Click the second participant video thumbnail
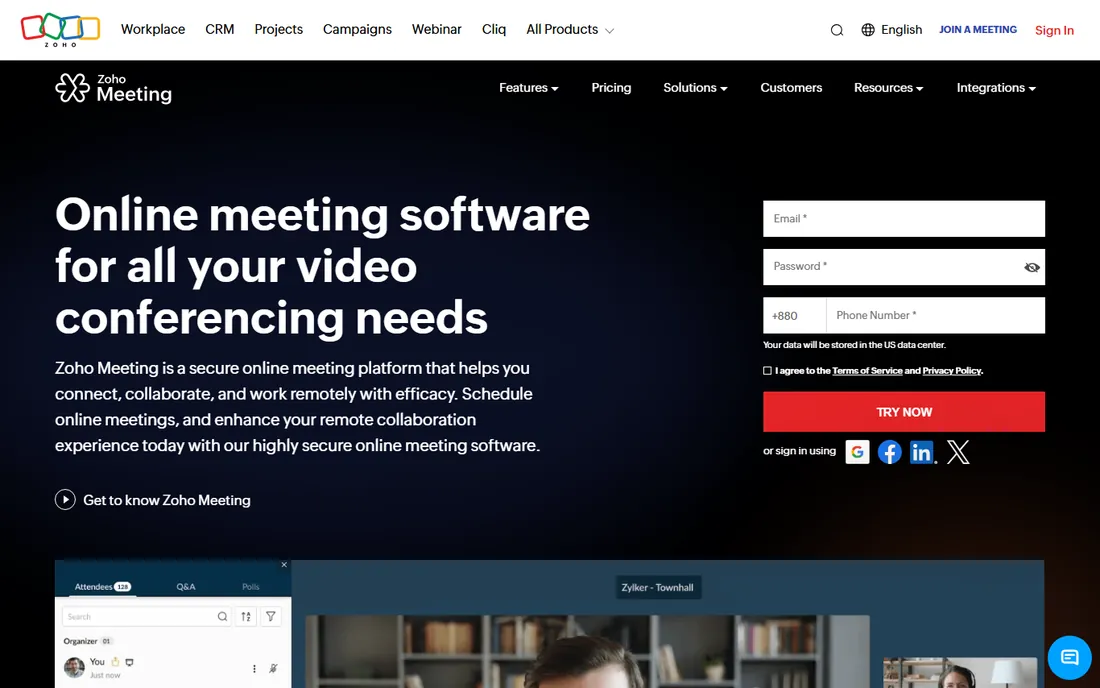Image resolution: width=1100 pixels, height=688 pixels. [x=959, y=673]
